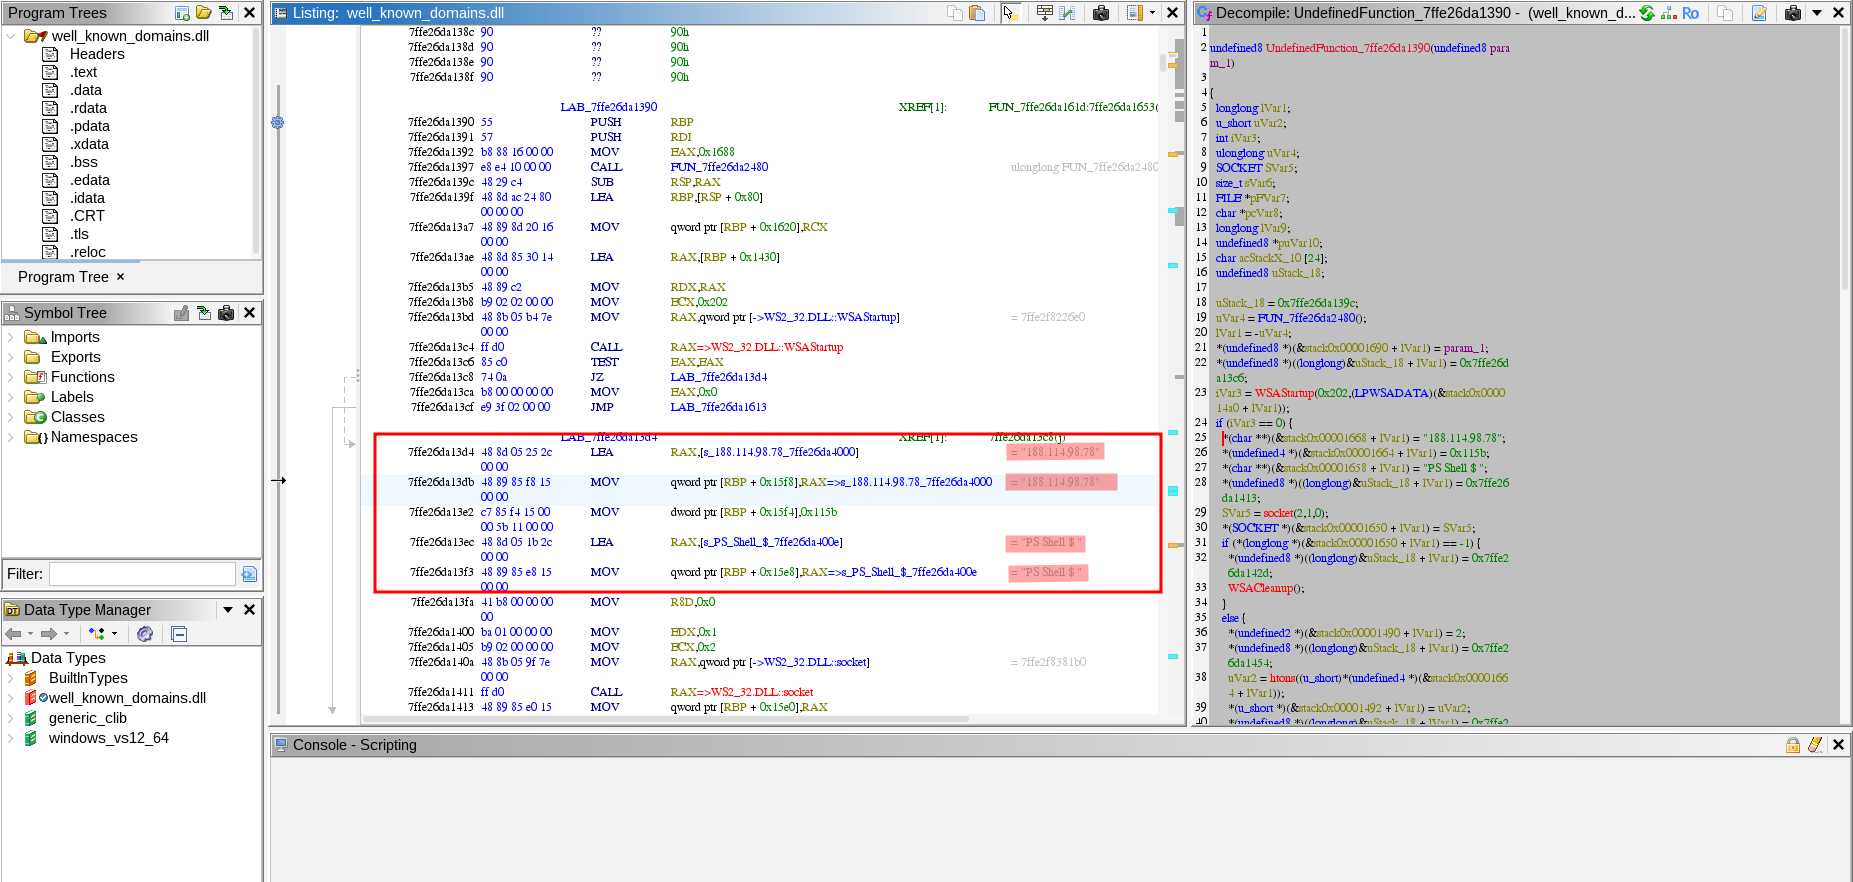1853x882 pixels.
Task: Go forward arrow in Data Type Manager
Action: [48, 634]
